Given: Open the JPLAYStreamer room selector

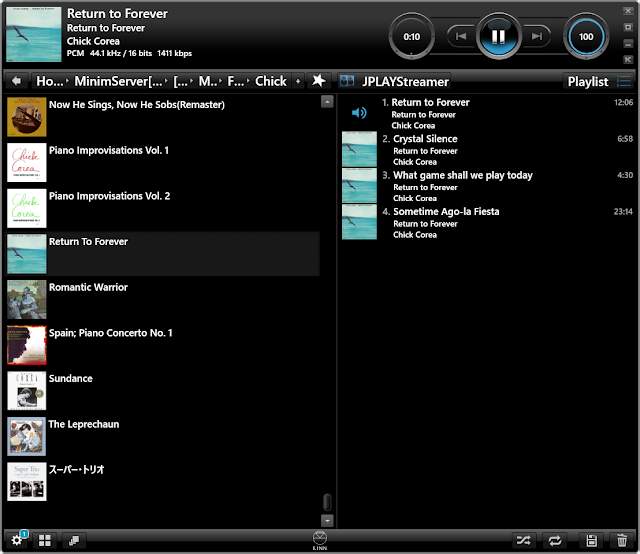Looking at the screenshot, I should 405,81.
